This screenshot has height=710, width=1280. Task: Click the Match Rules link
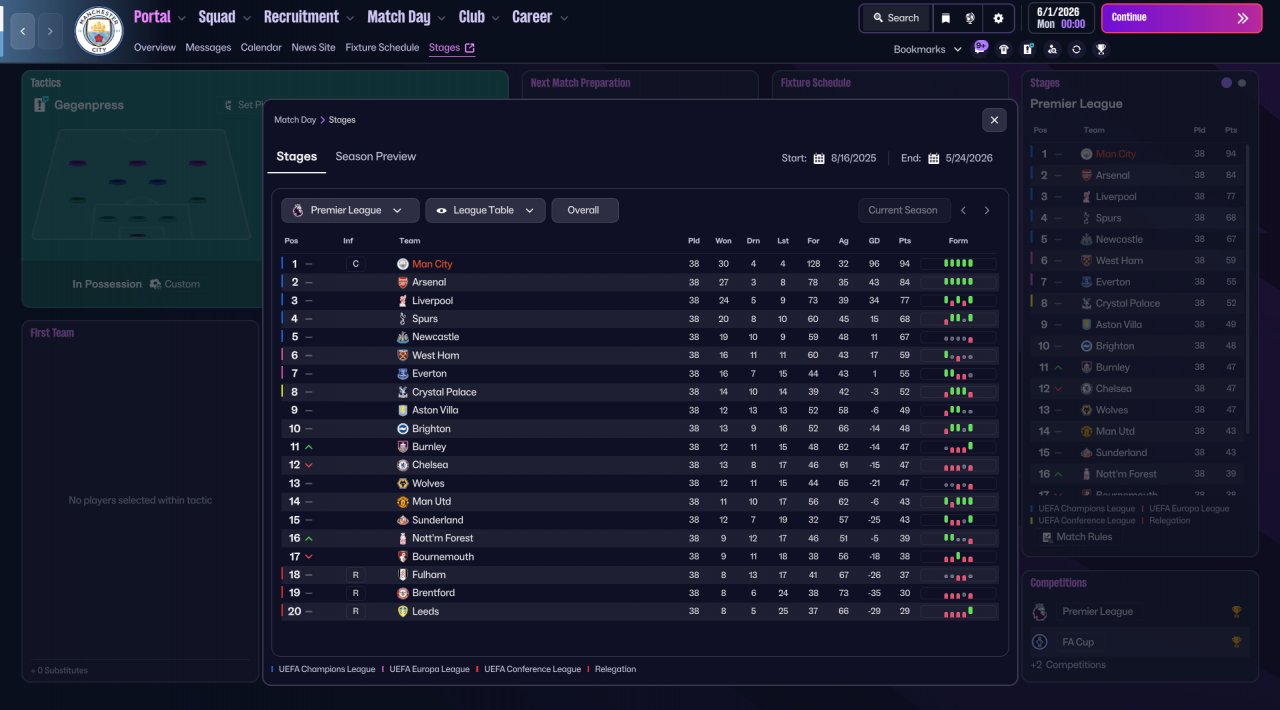pyautogui.click(x=1085, y=537)
